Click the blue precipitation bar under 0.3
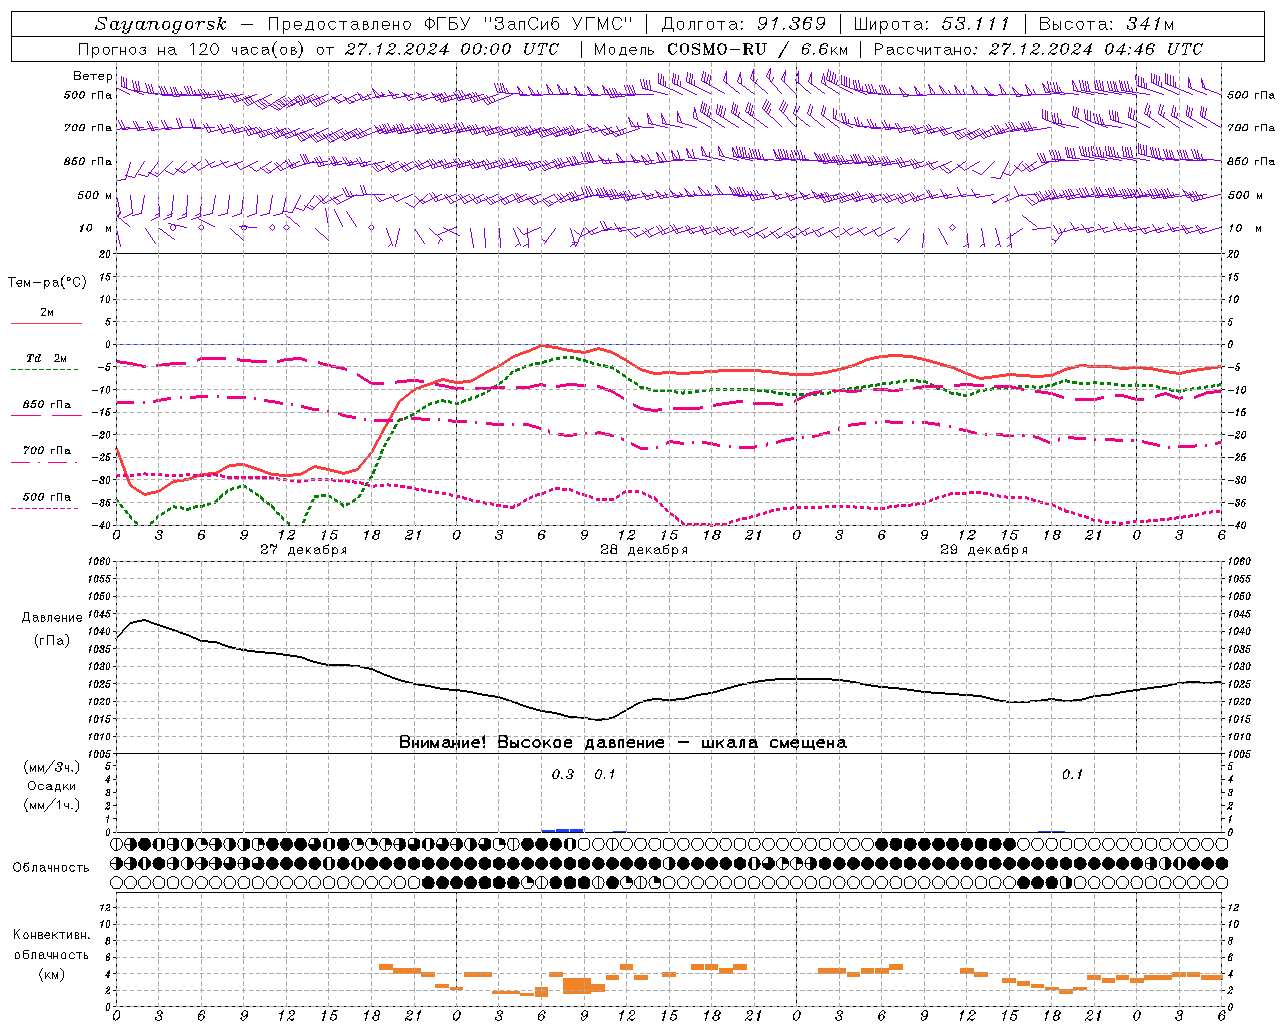The image size is (1280, 1024). 562,830
